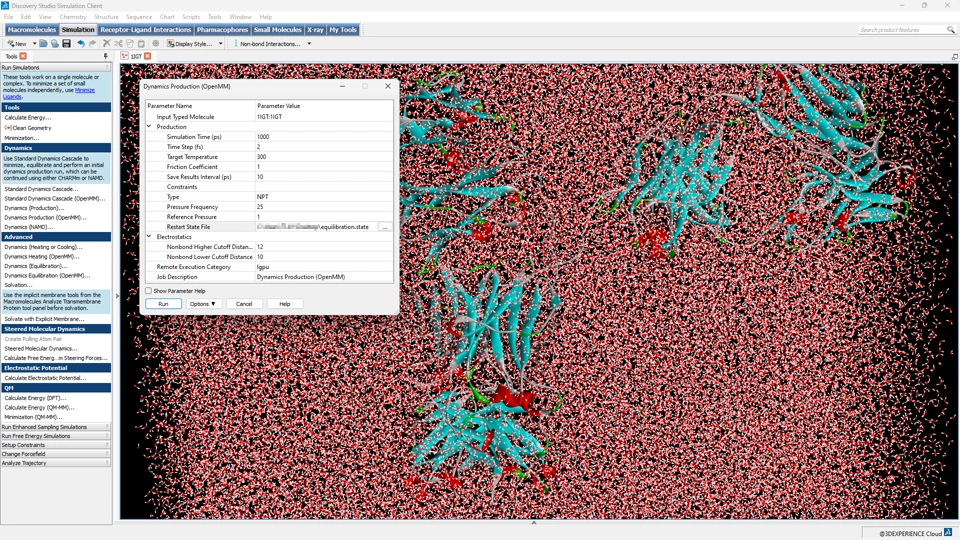Open the New dropdown arrow
The image size is (960, 540).
[34, 43]
